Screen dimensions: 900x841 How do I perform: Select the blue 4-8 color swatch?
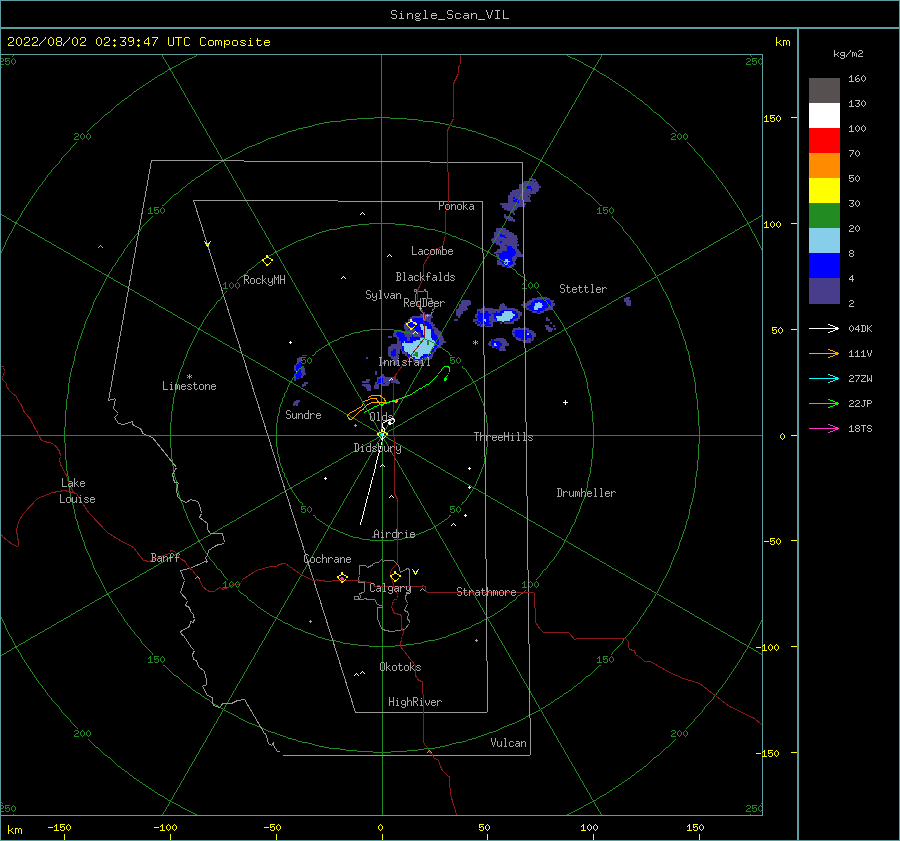824,265
